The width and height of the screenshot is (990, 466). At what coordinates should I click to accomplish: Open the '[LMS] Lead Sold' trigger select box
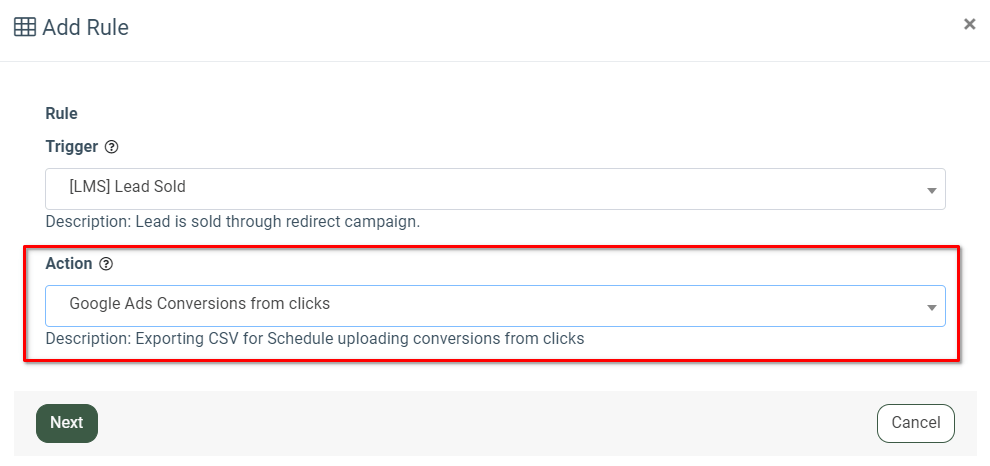[495, 189]
